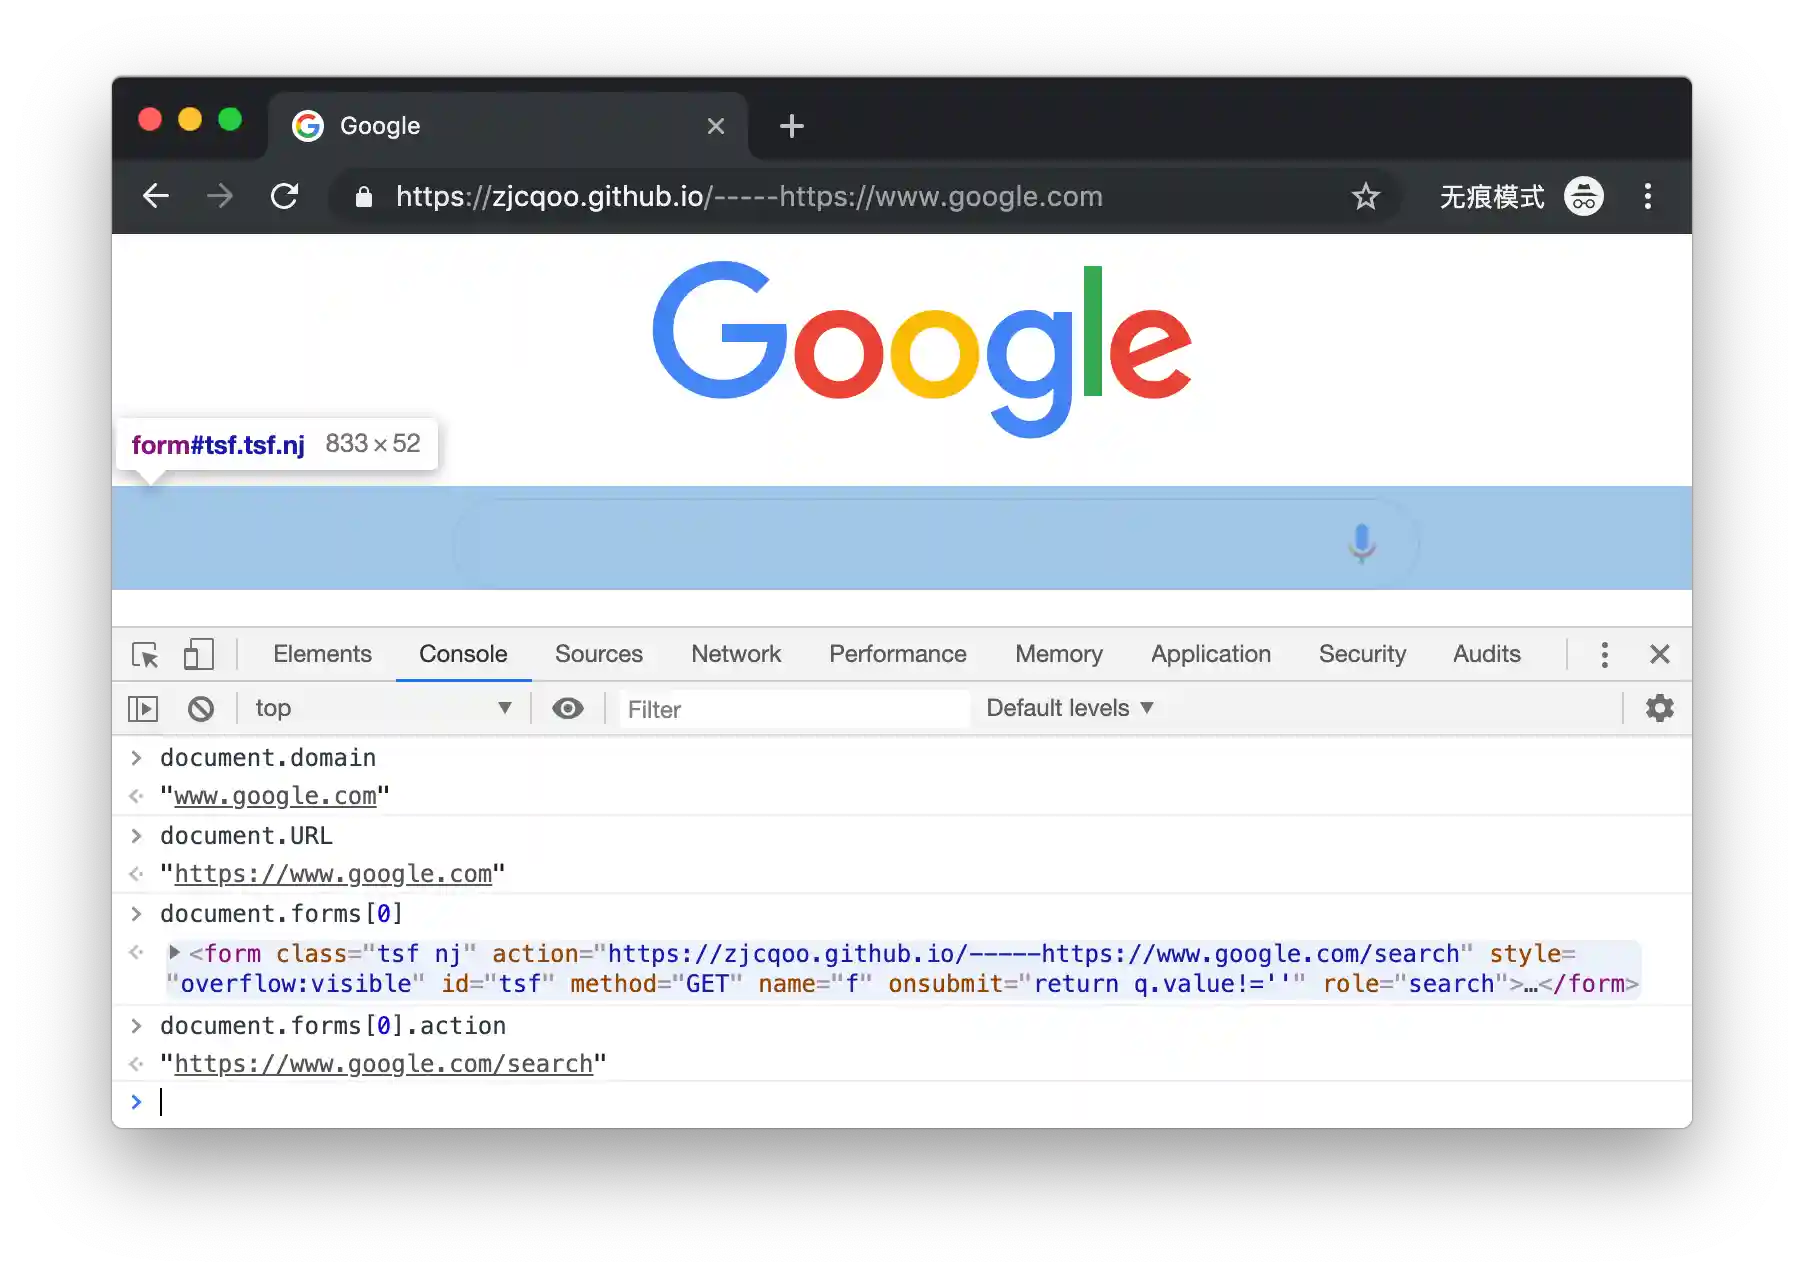Expand the form element node triangle

[174, 952]
